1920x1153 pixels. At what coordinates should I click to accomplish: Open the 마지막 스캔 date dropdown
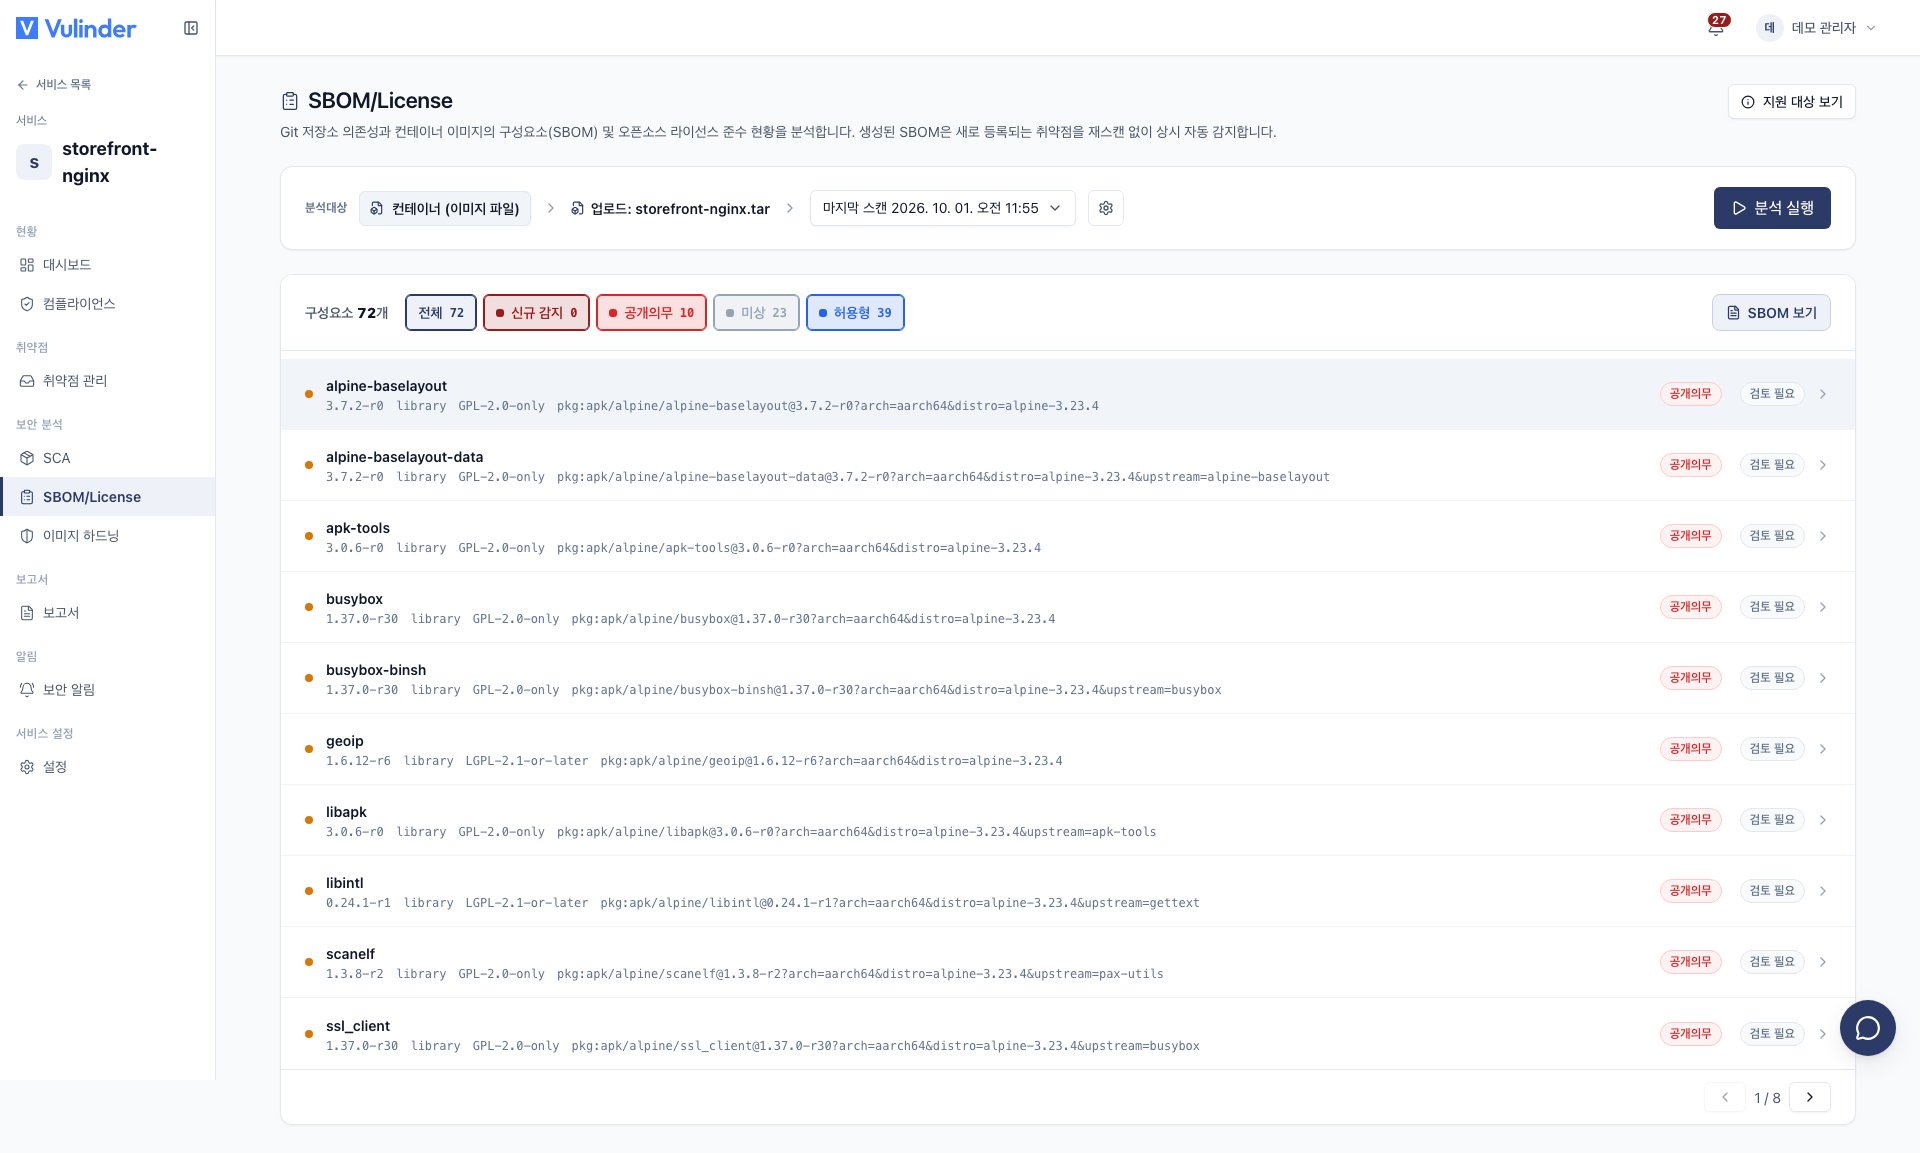942,208
